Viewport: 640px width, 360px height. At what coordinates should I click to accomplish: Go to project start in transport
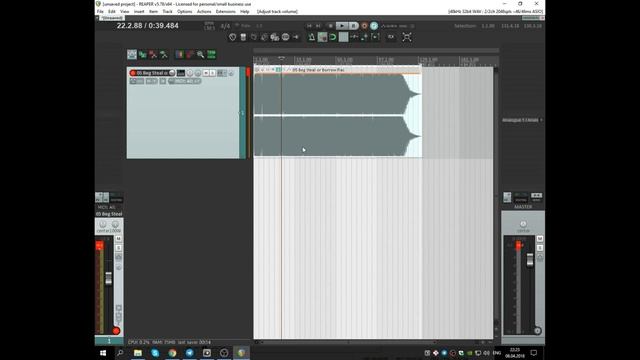pos(309,26)
